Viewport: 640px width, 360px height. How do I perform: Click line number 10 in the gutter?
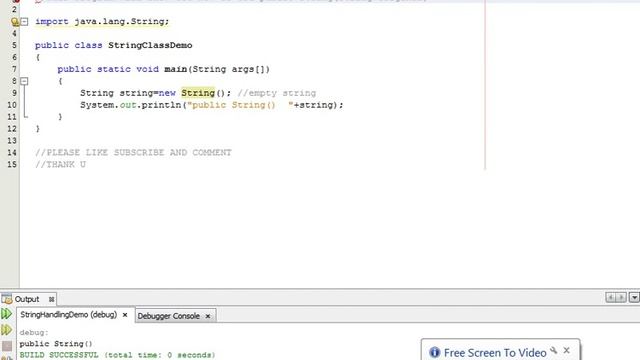[x=12, y=105]
